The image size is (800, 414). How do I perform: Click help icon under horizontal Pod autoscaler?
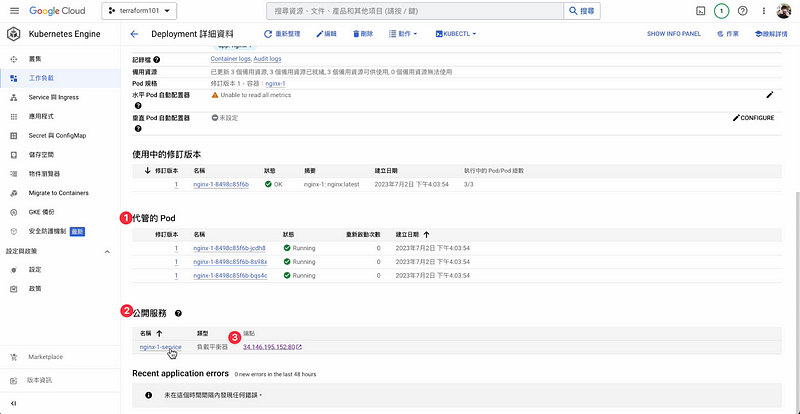click(x=138, y=106)
